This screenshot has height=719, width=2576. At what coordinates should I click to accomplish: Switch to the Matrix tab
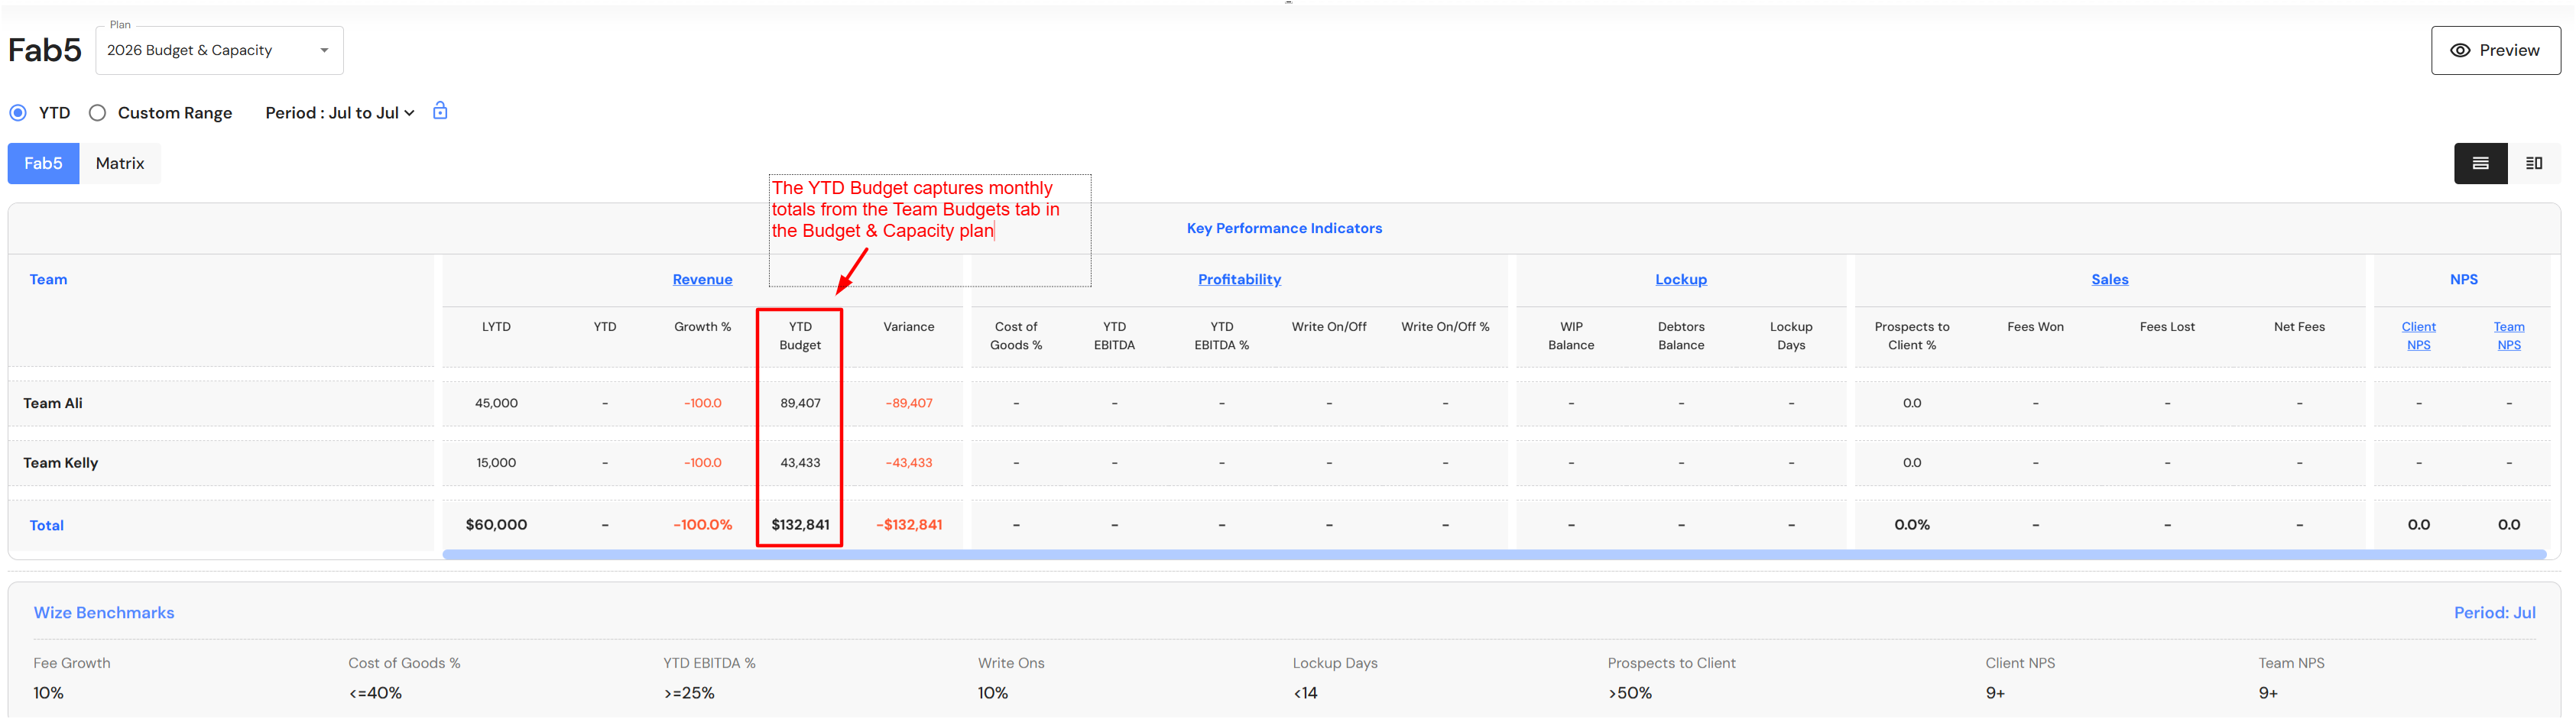pos(120,163)
